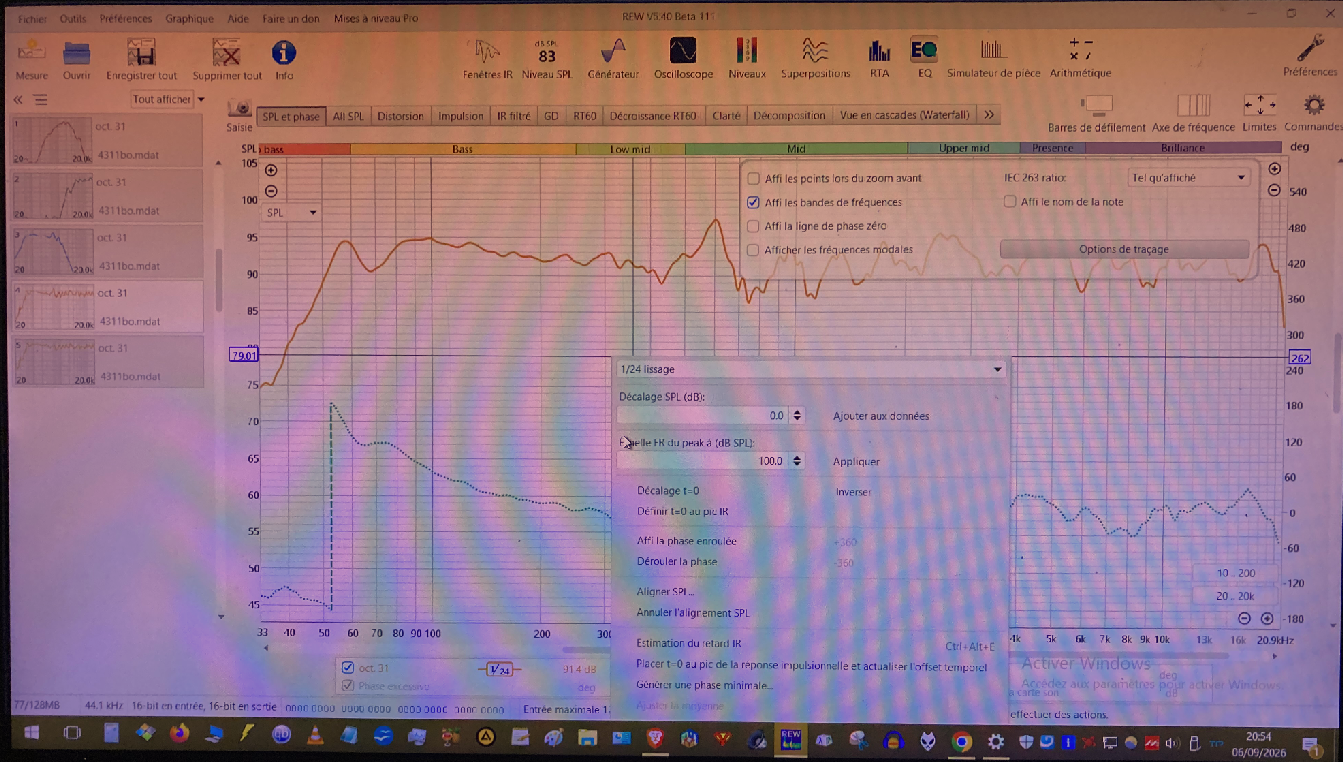The height and width of the screenshot is (762, 1343).
Task: Show more graph tabs with the >> button
Action: tap(989, 116)
